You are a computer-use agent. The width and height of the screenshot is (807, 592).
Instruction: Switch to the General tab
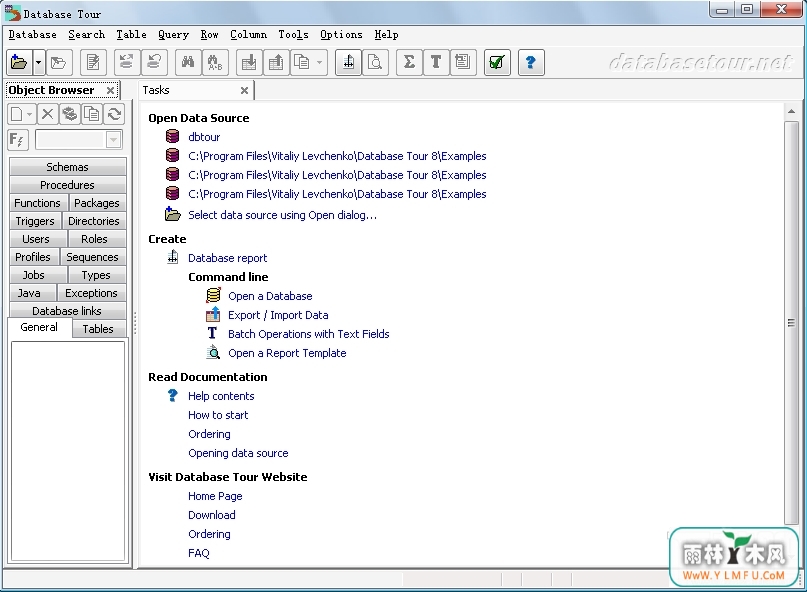coord(39,327)
